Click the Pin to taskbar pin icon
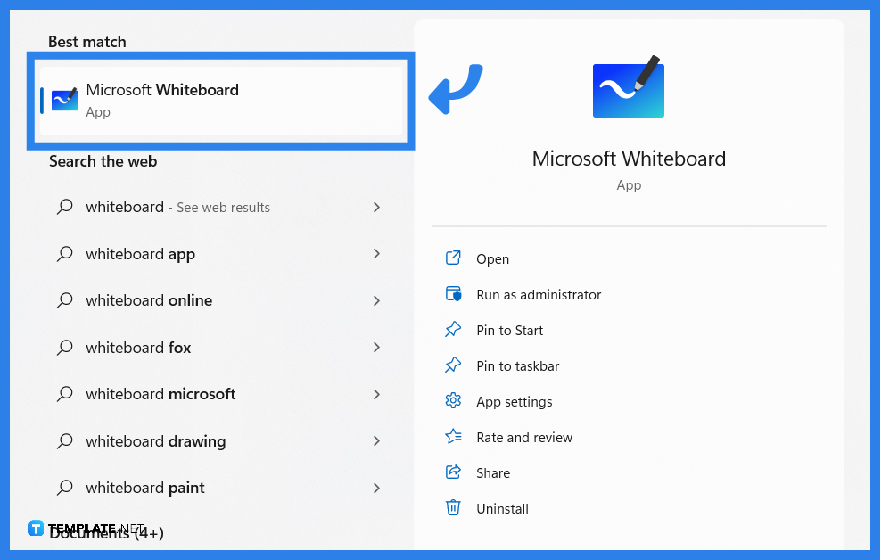This screenshot has height=560, width=880. click(453, 365)
